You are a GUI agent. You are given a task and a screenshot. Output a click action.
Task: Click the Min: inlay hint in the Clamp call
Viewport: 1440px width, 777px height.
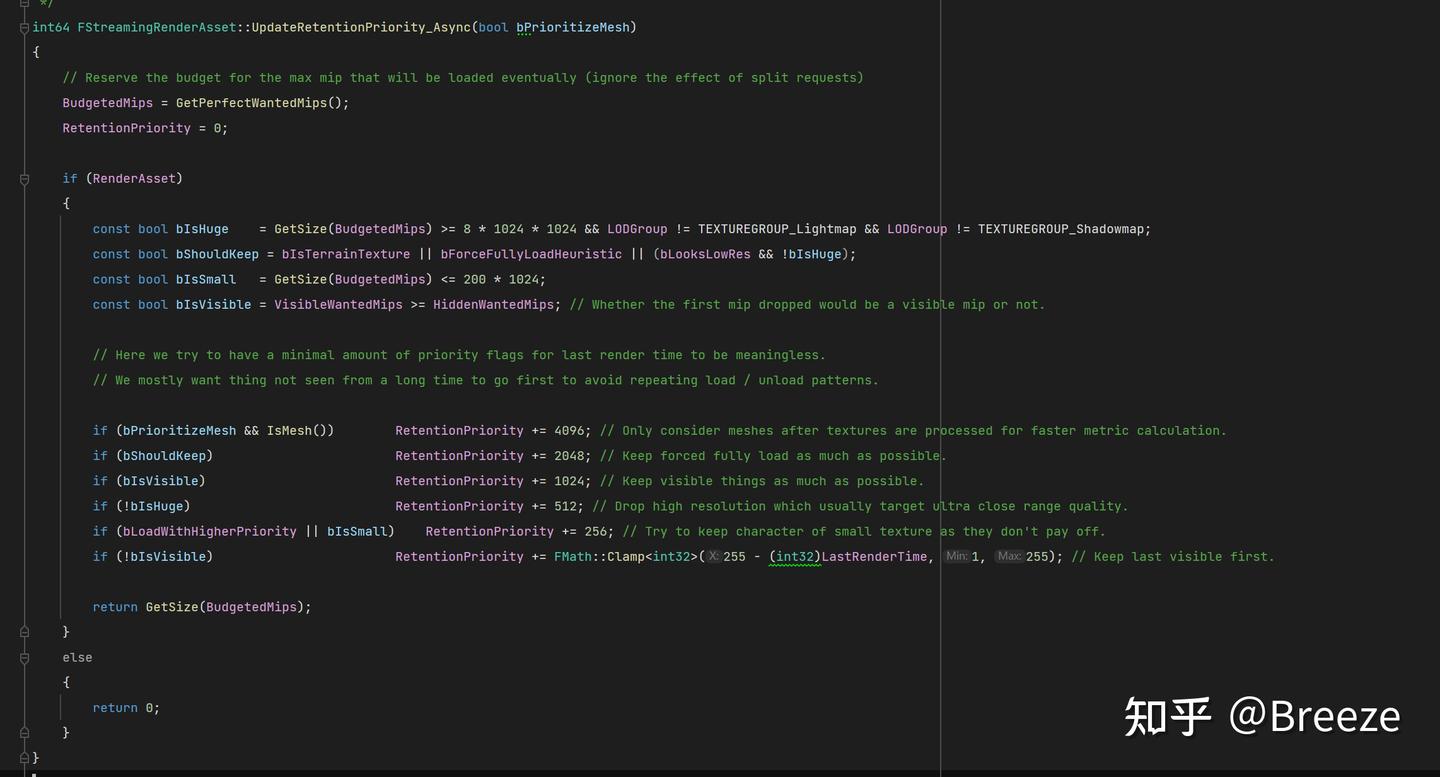click(957, 556)
